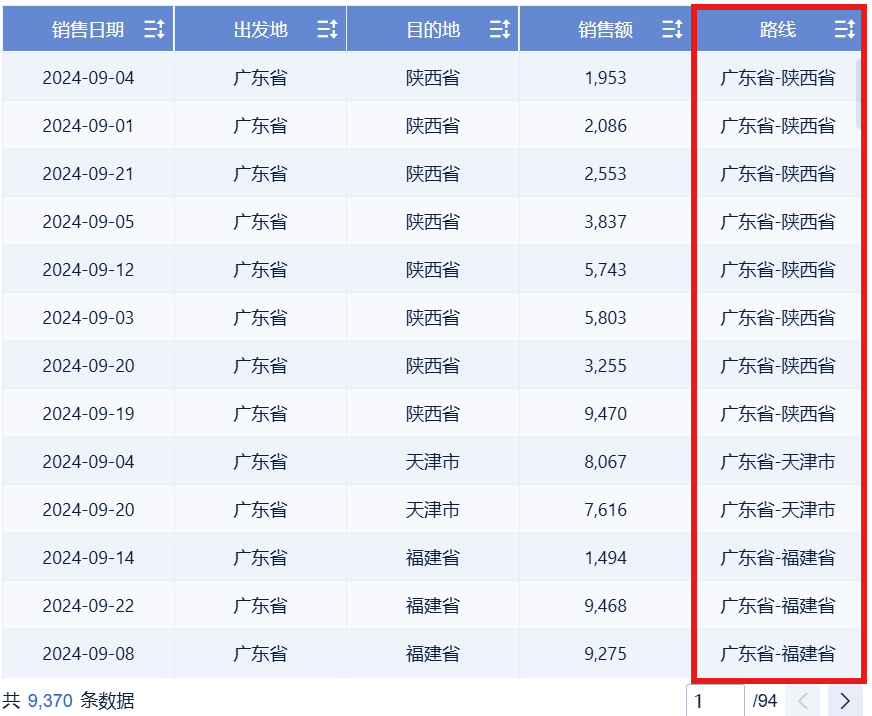Click the date cell 2024-09-05
872x716 pixels.
click(88, 222)
